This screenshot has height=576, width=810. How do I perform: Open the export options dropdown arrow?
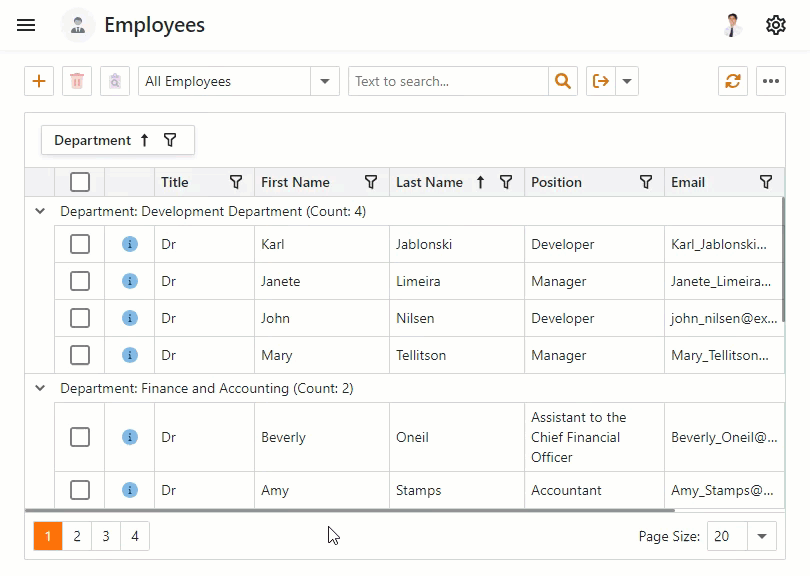click(x=627, y=81)
